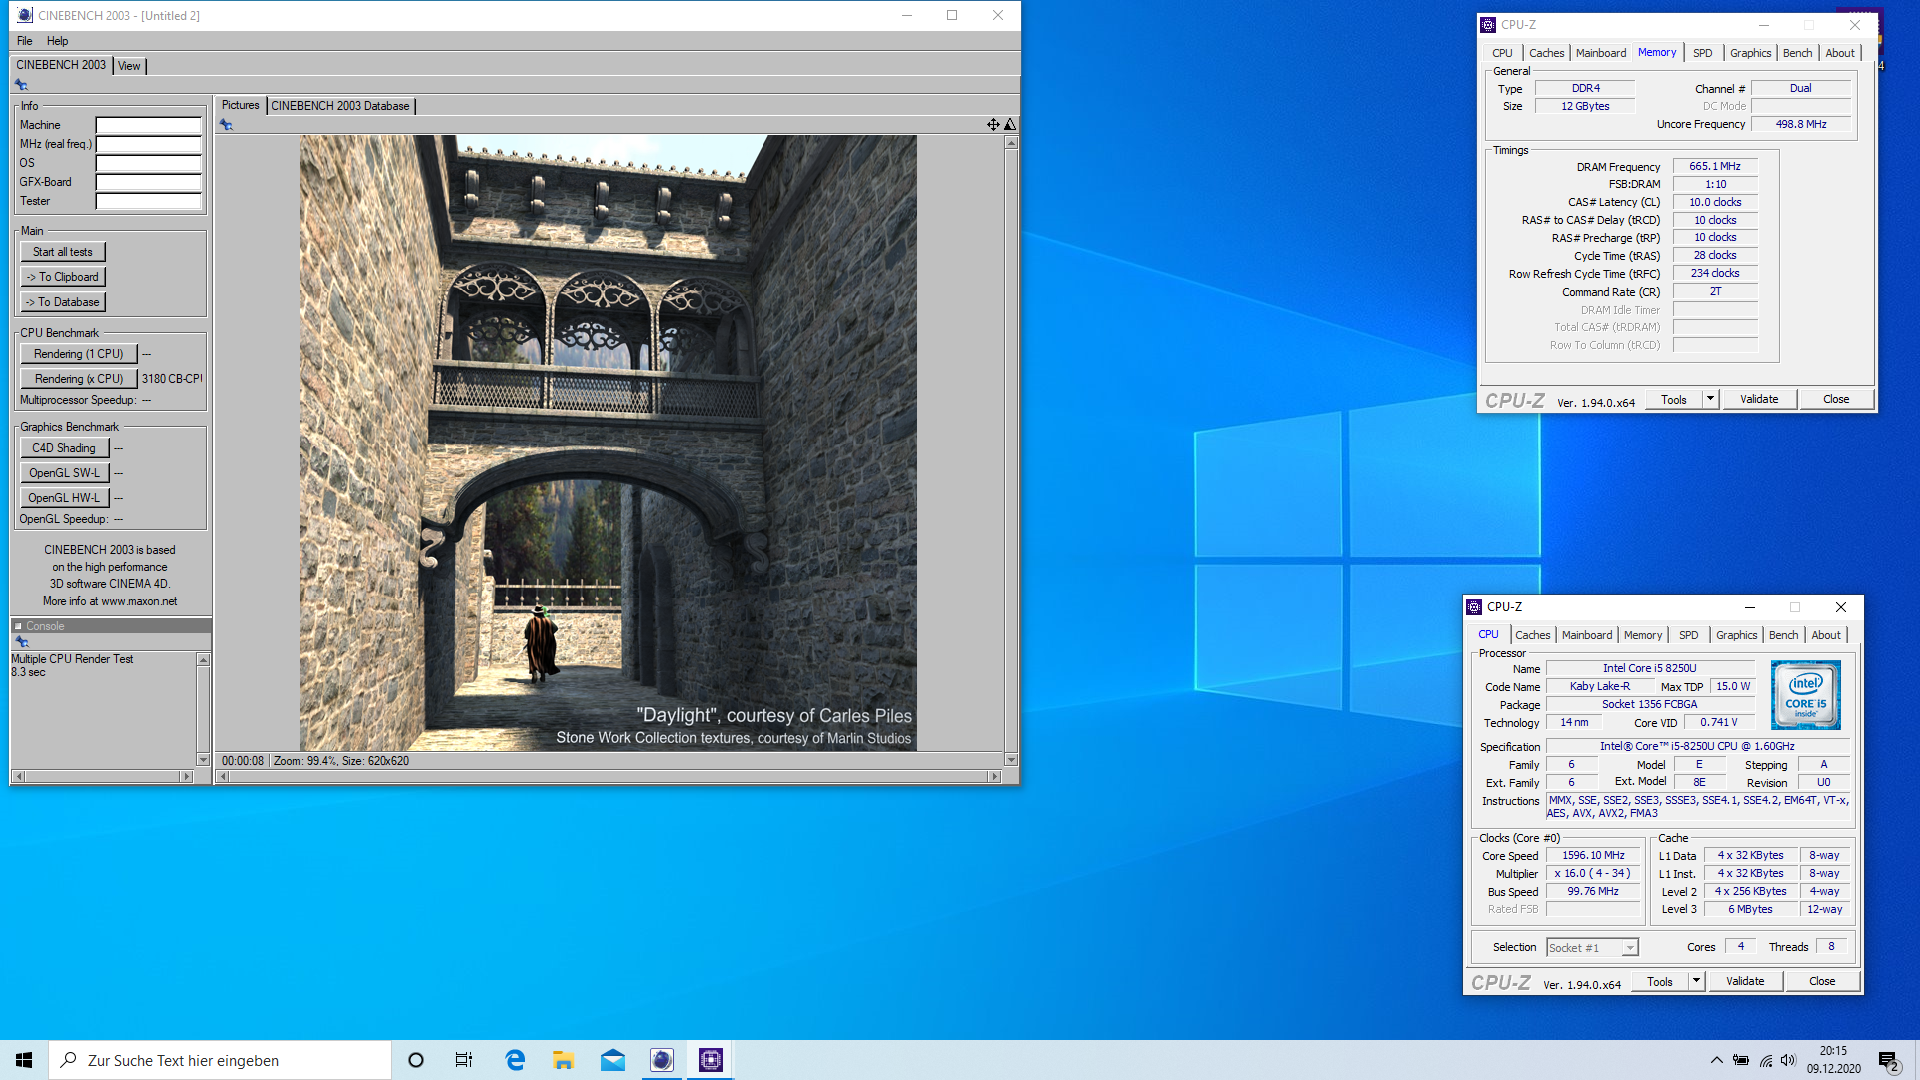This screenshot has width=1920, height=1080.
Task: Open volume icon in system tray
Action: point(1788,1060)
